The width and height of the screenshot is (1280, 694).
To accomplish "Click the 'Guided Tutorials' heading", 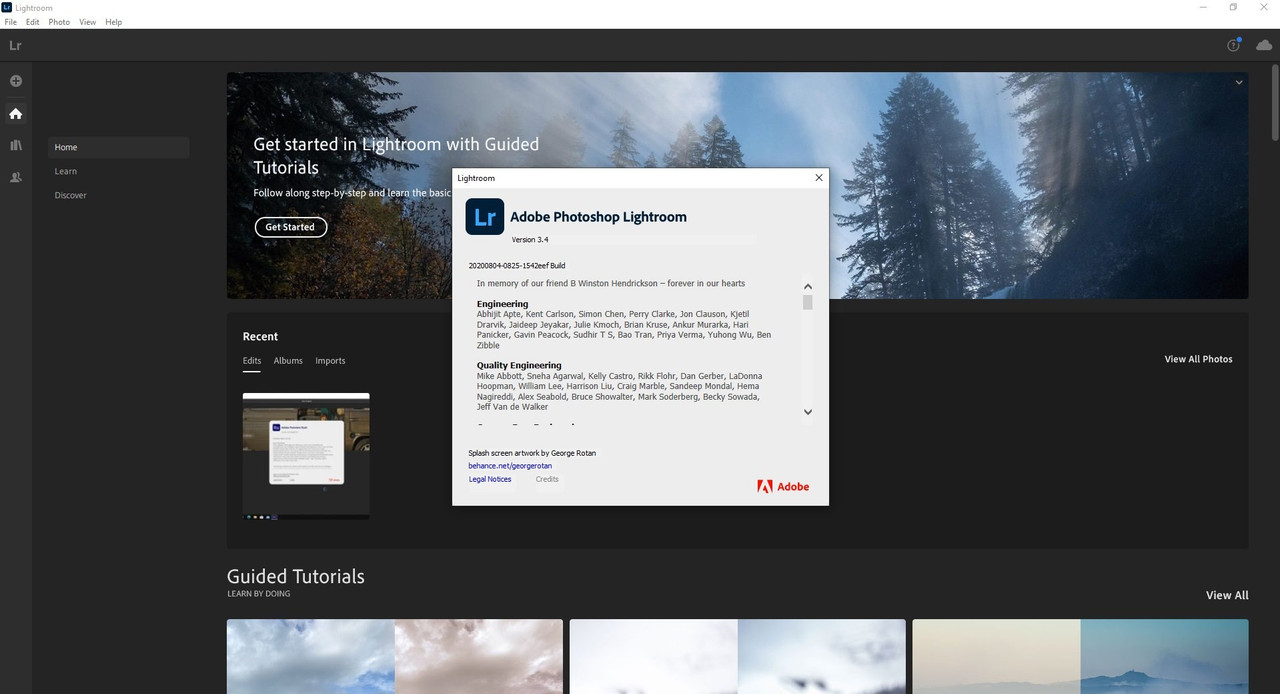I will 296,577.
